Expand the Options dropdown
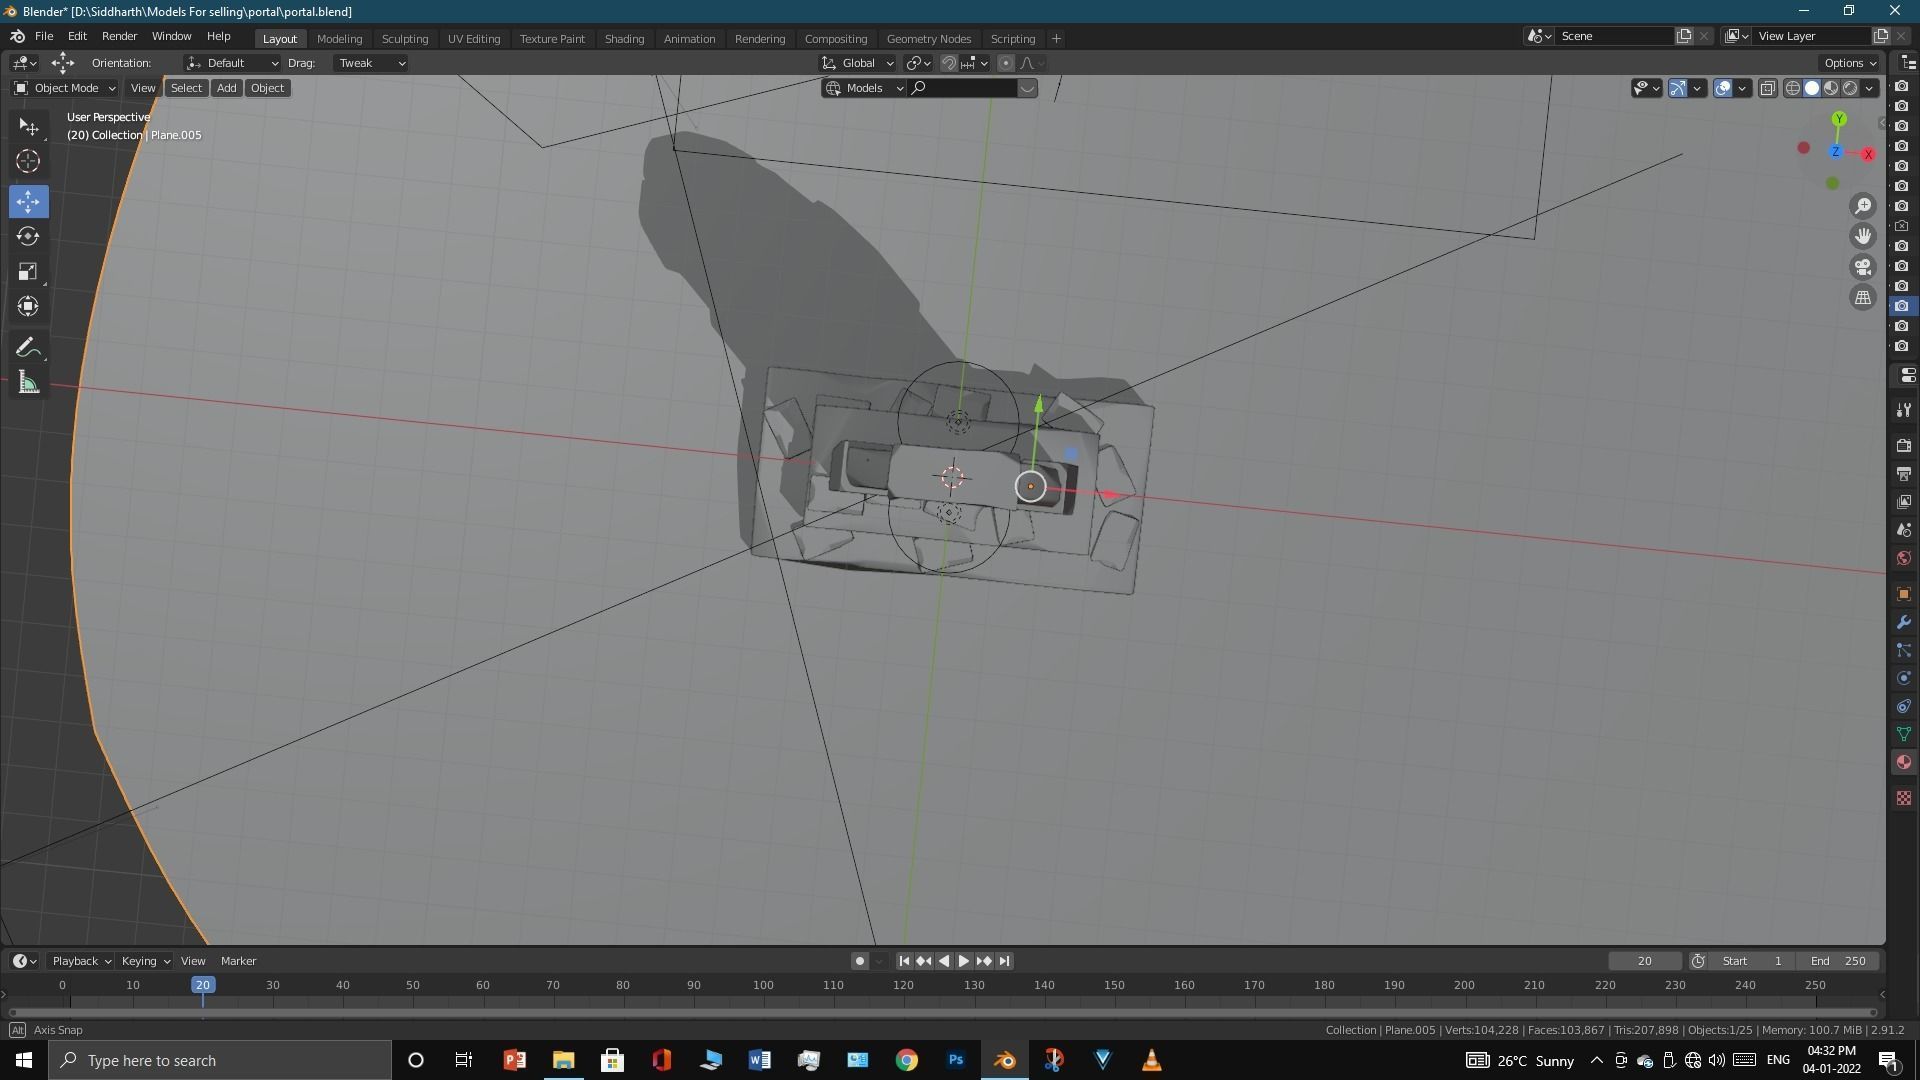1920x1080 pixels. [1849, 63]
